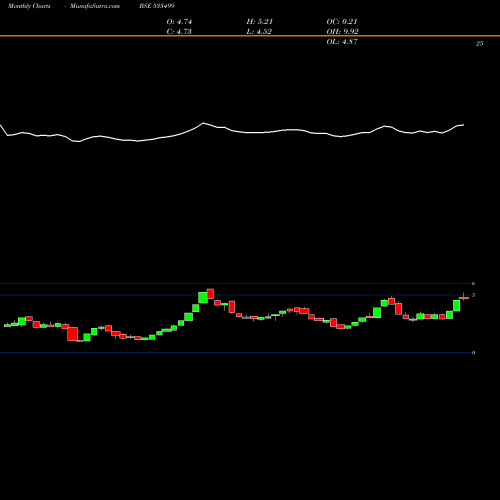The width and height of the screenshot is (500, 500).
Task: Click the large red candle at the chart's lowest point
Action: 72,334
